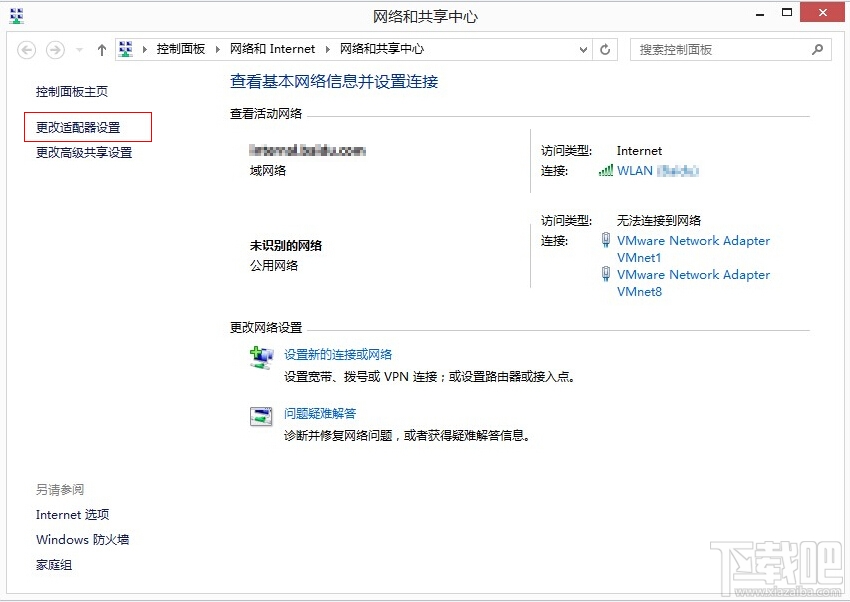Refresh the page with refresh button
Screen dimensions: 850x602
[605, 50]
